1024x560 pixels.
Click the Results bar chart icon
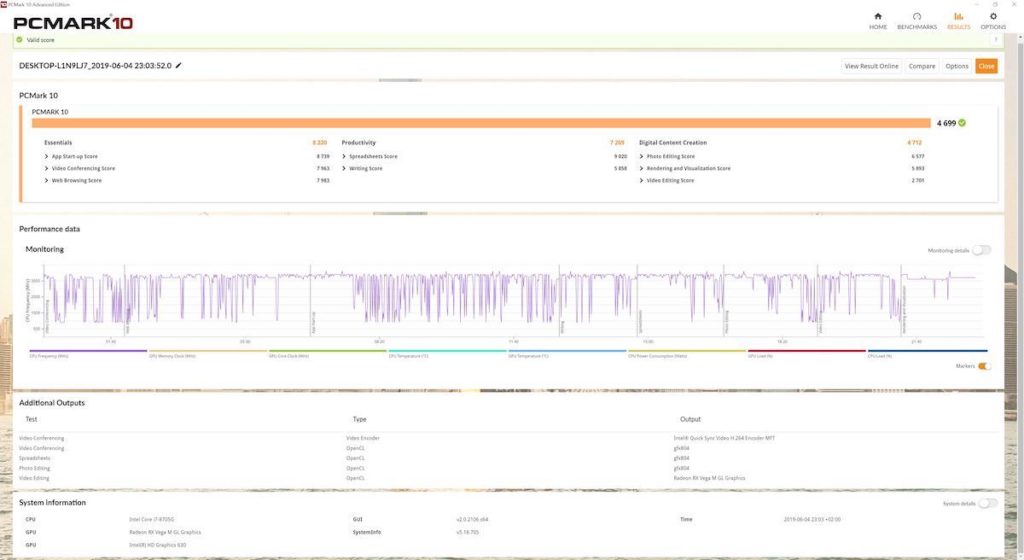click(x=958, y=17)
